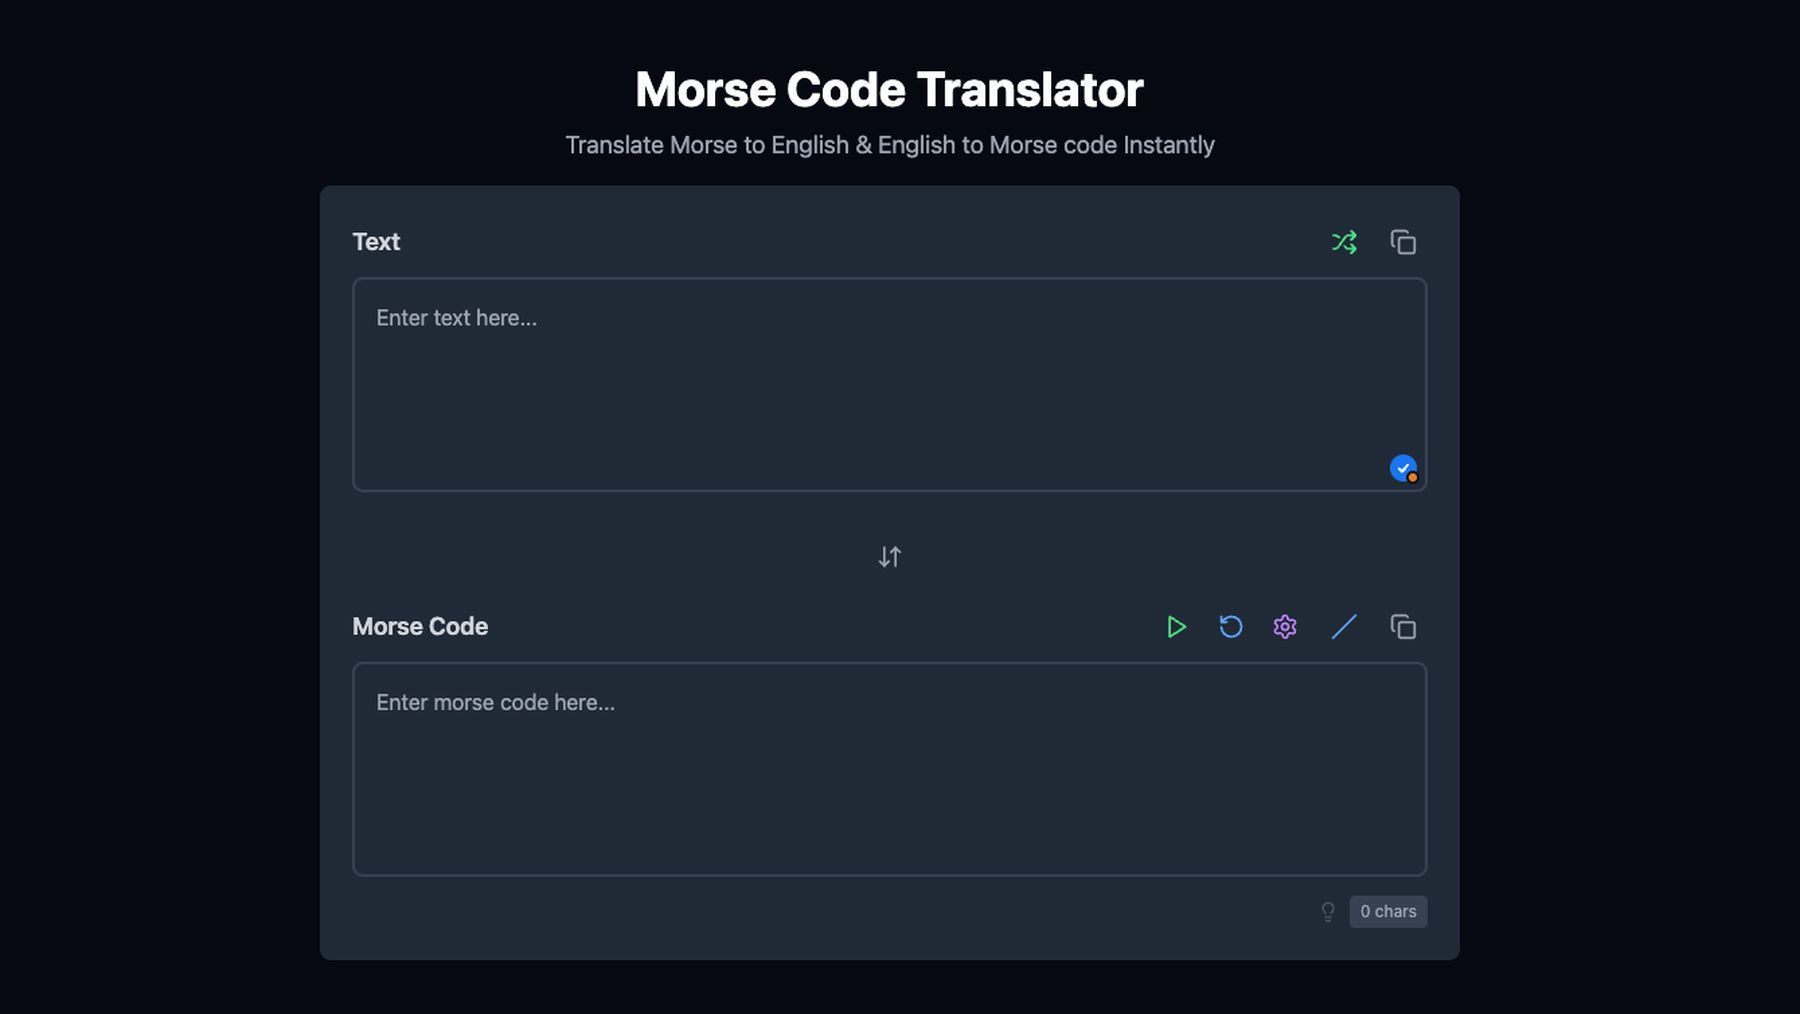Click the orange dot on grammar badge
Screen dimensions: 1800x1014
[x=1413, y=478]
